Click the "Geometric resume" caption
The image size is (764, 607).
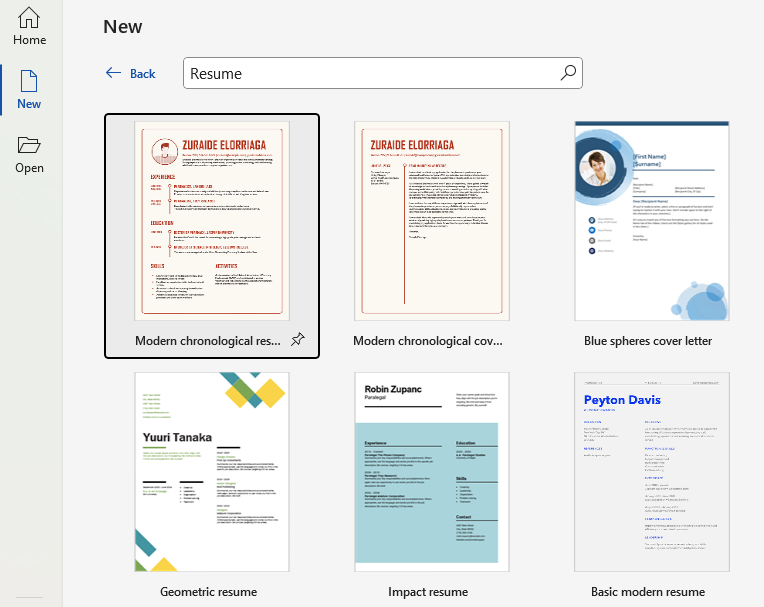click(x=209, y=591)
